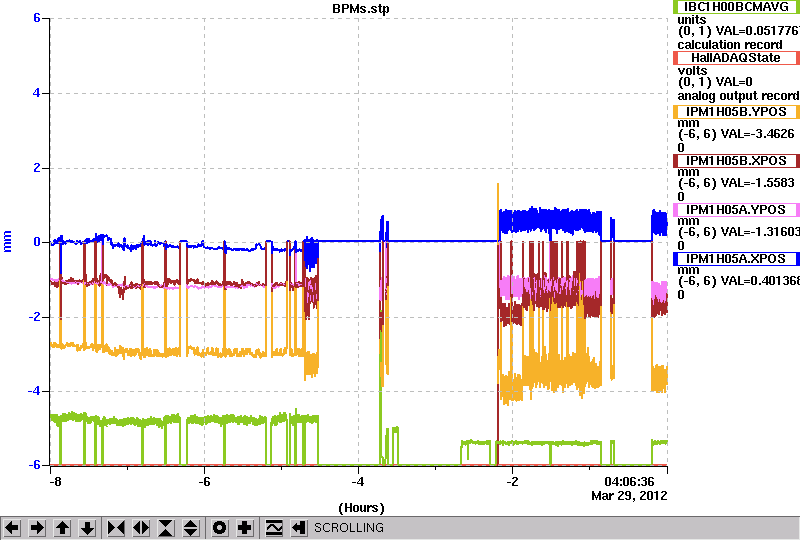Click the (Hours) x-axis label
The width and height of the screenshot is (800, 540).
point(361,508)
